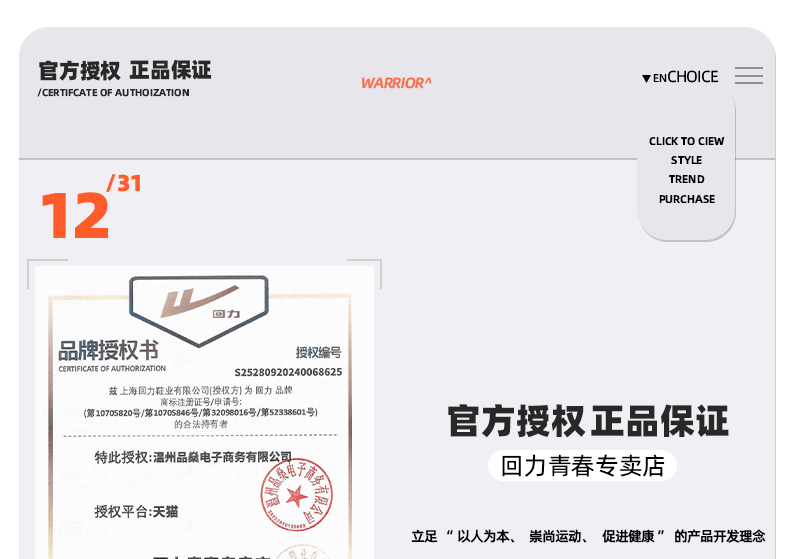Image resolution: width=790 pixels, height=559 pixels.
Task: Select PURCHASE in side panel
Action: [687, 199]
